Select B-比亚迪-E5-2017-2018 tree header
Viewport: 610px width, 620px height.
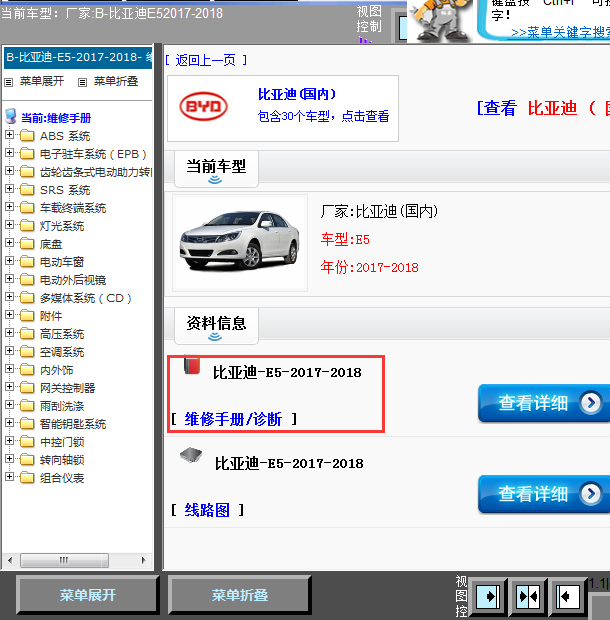click(x=78, y=58)
